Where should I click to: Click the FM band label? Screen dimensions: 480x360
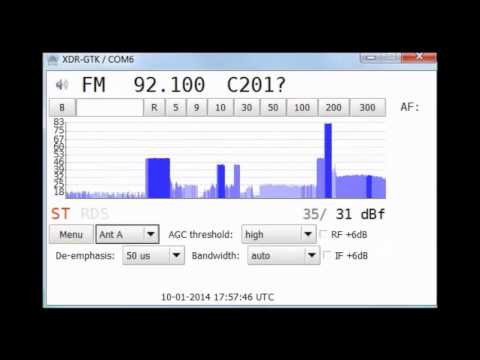94,85
